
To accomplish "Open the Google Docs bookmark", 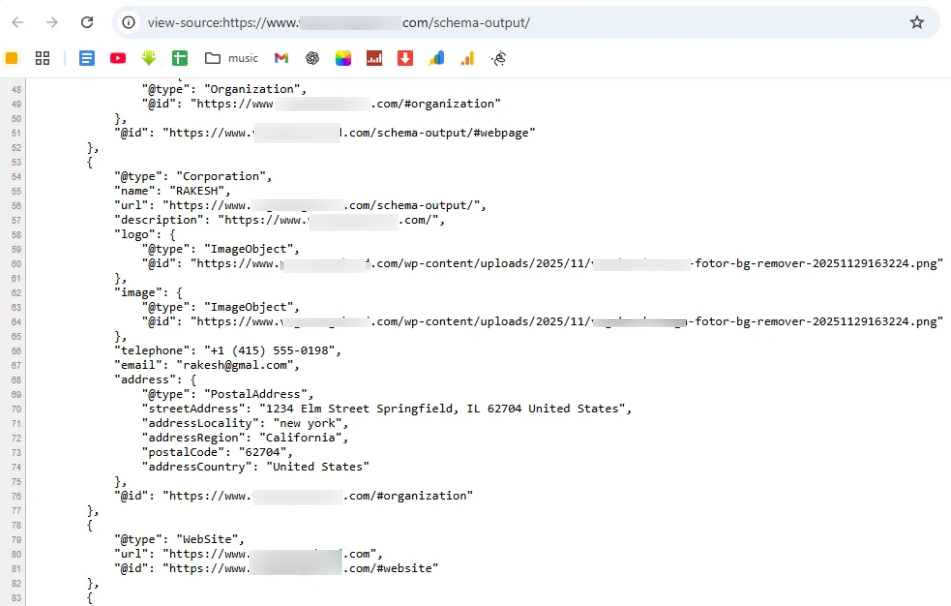I will 85,58.
